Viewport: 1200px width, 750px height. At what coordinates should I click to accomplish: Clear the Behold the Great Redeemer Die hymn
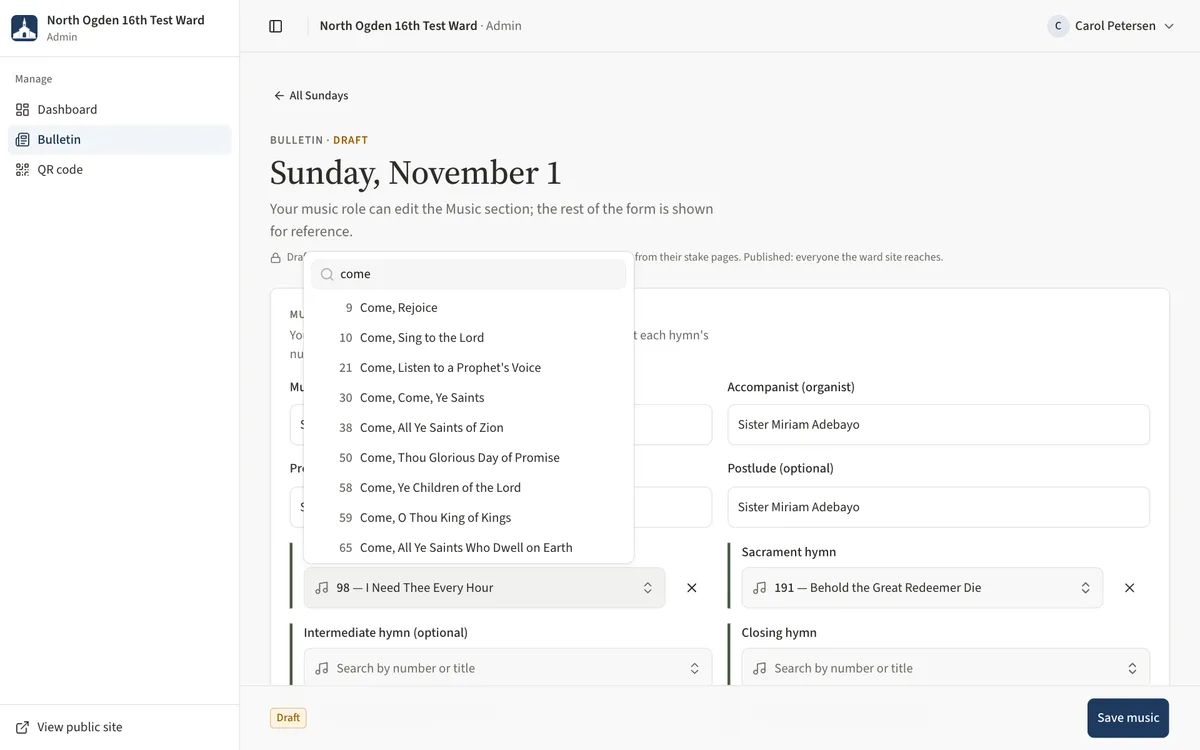pyautogui.click(x=1129, y=588)
